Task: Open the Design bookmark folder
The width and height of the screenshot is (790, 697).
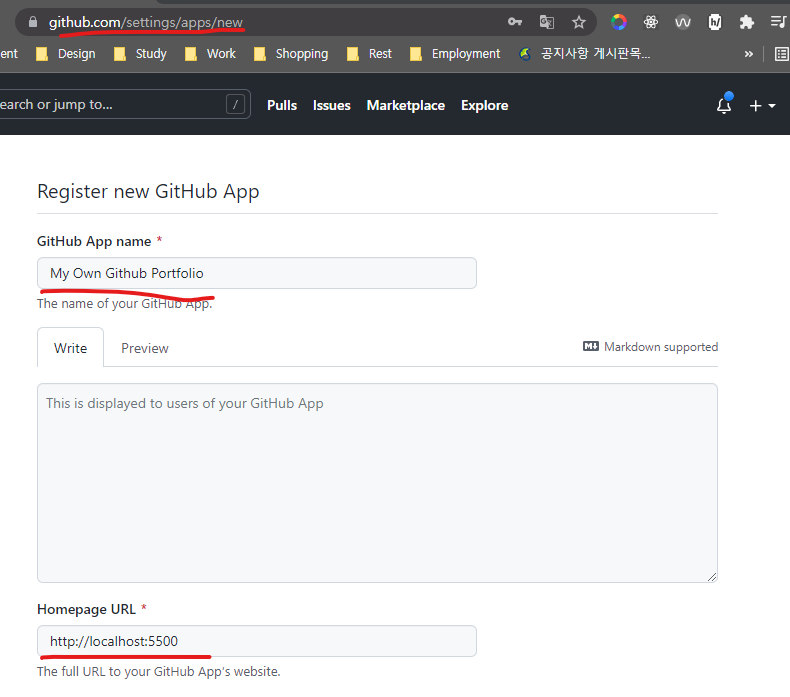Action: (x=65, y=53)
